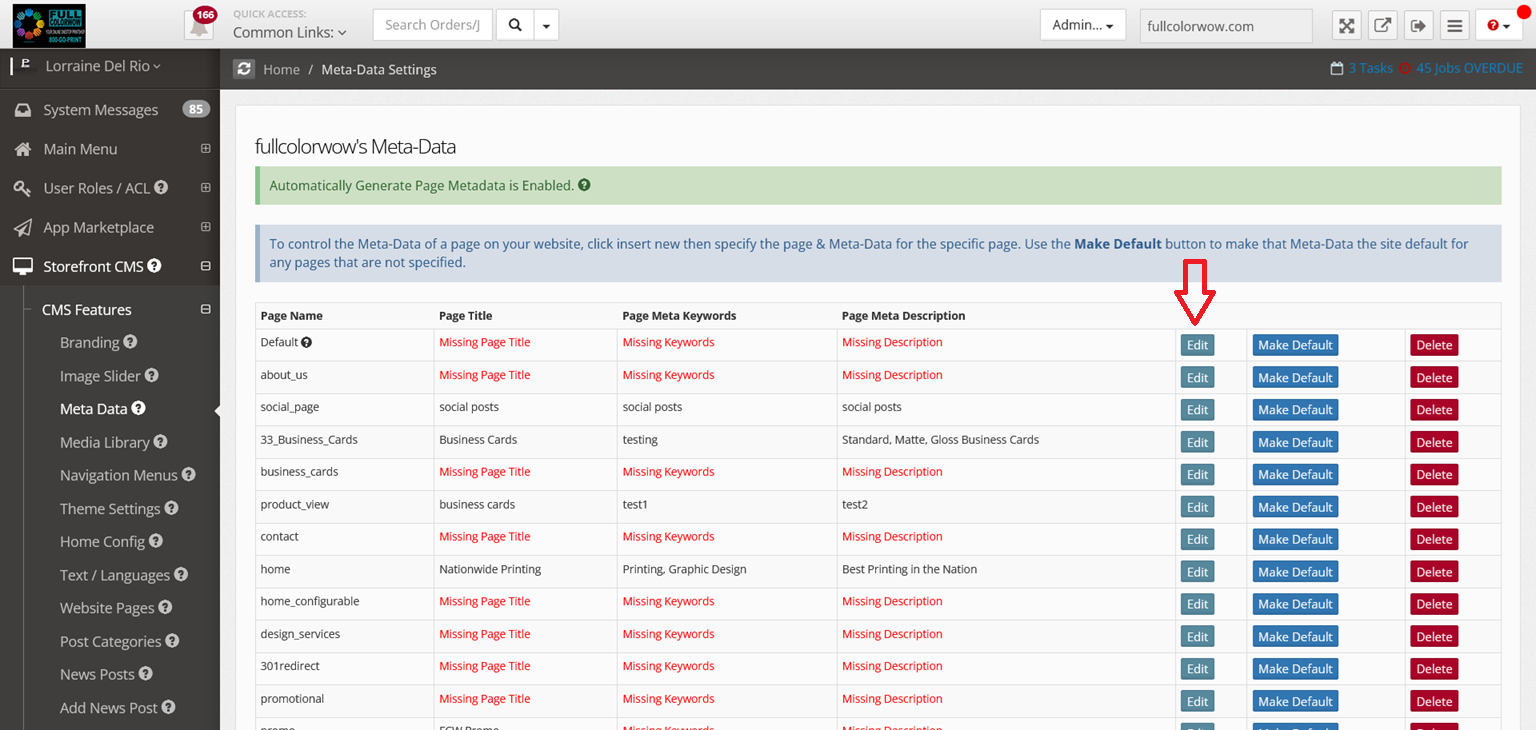This screenshot has width=1536, height=730.
Task: Click Make Default for the home row
Action: point(1295,572)
